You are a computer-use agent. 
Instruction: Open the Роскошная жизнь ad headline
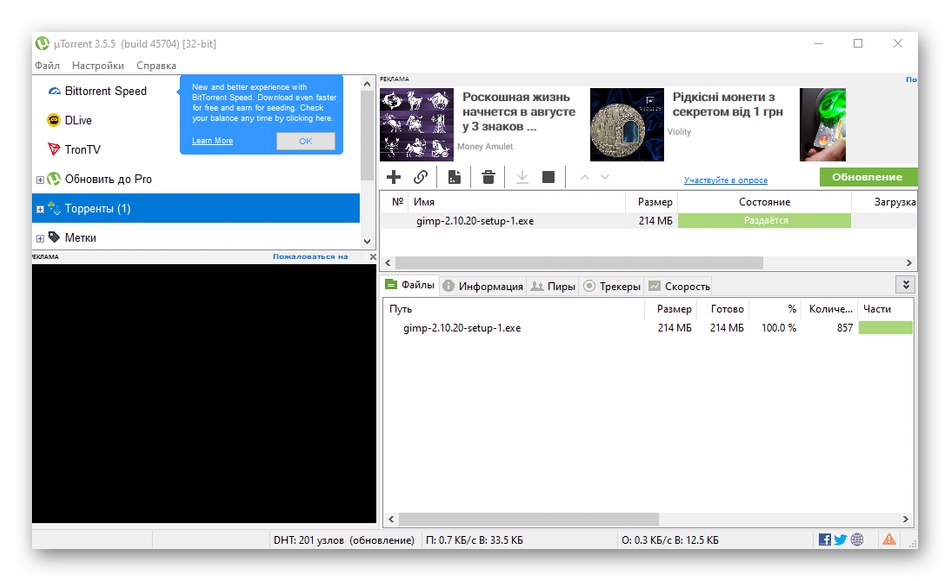pyautogui.click(x=519, y=111)
